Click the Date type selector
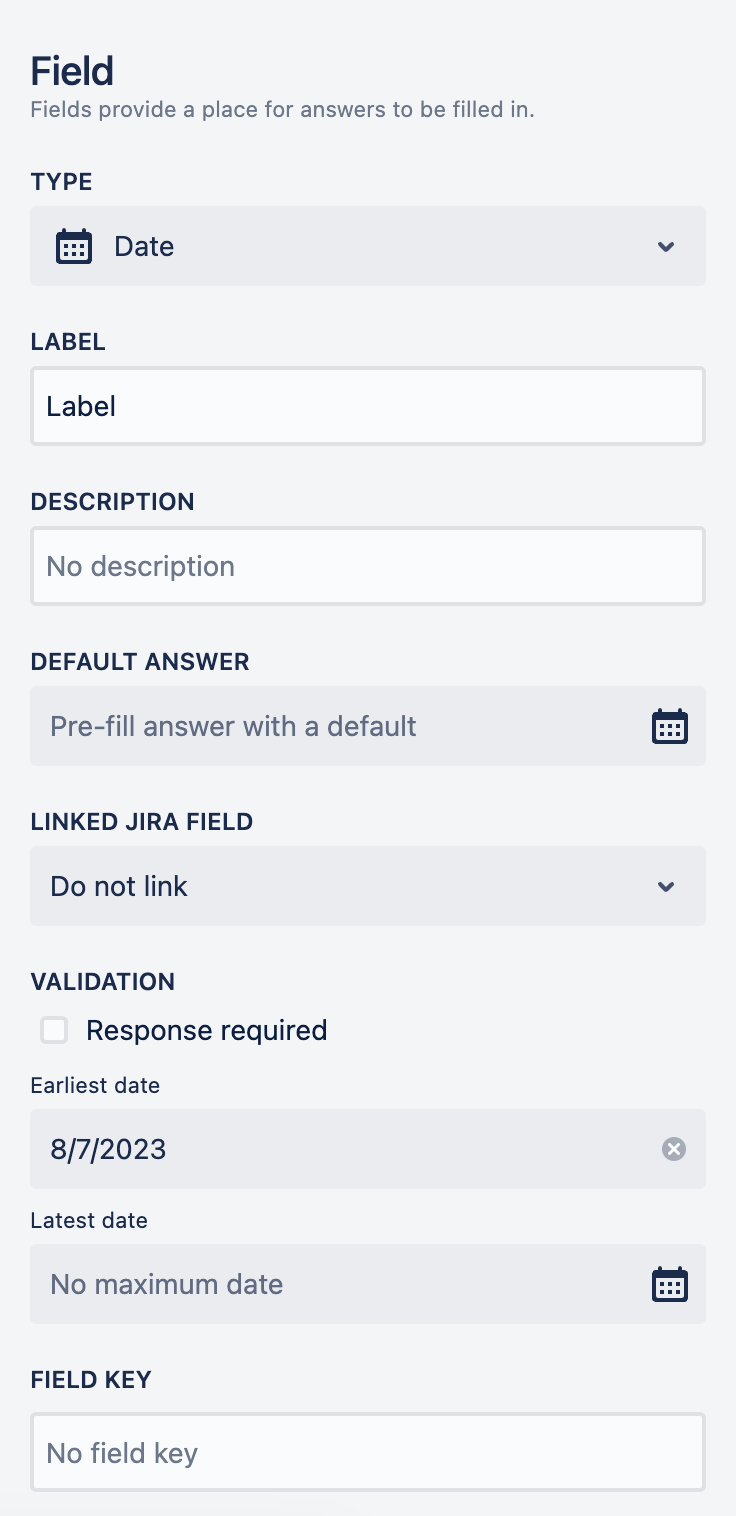736x1516 pixels. (x=368, y=246)
